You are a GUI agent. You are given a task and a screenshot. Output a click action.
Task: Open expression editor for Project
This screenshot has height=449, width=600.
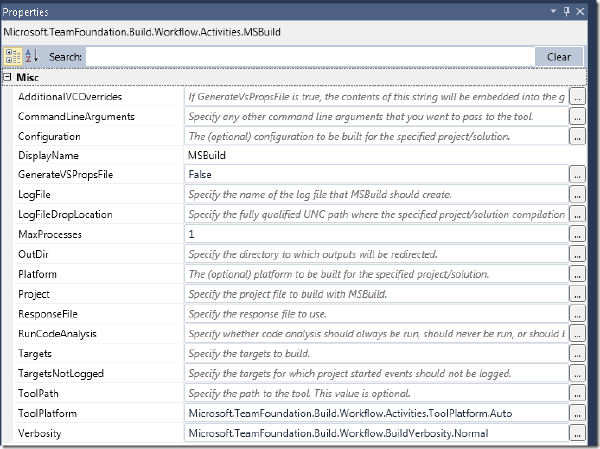tap(577, 294)
